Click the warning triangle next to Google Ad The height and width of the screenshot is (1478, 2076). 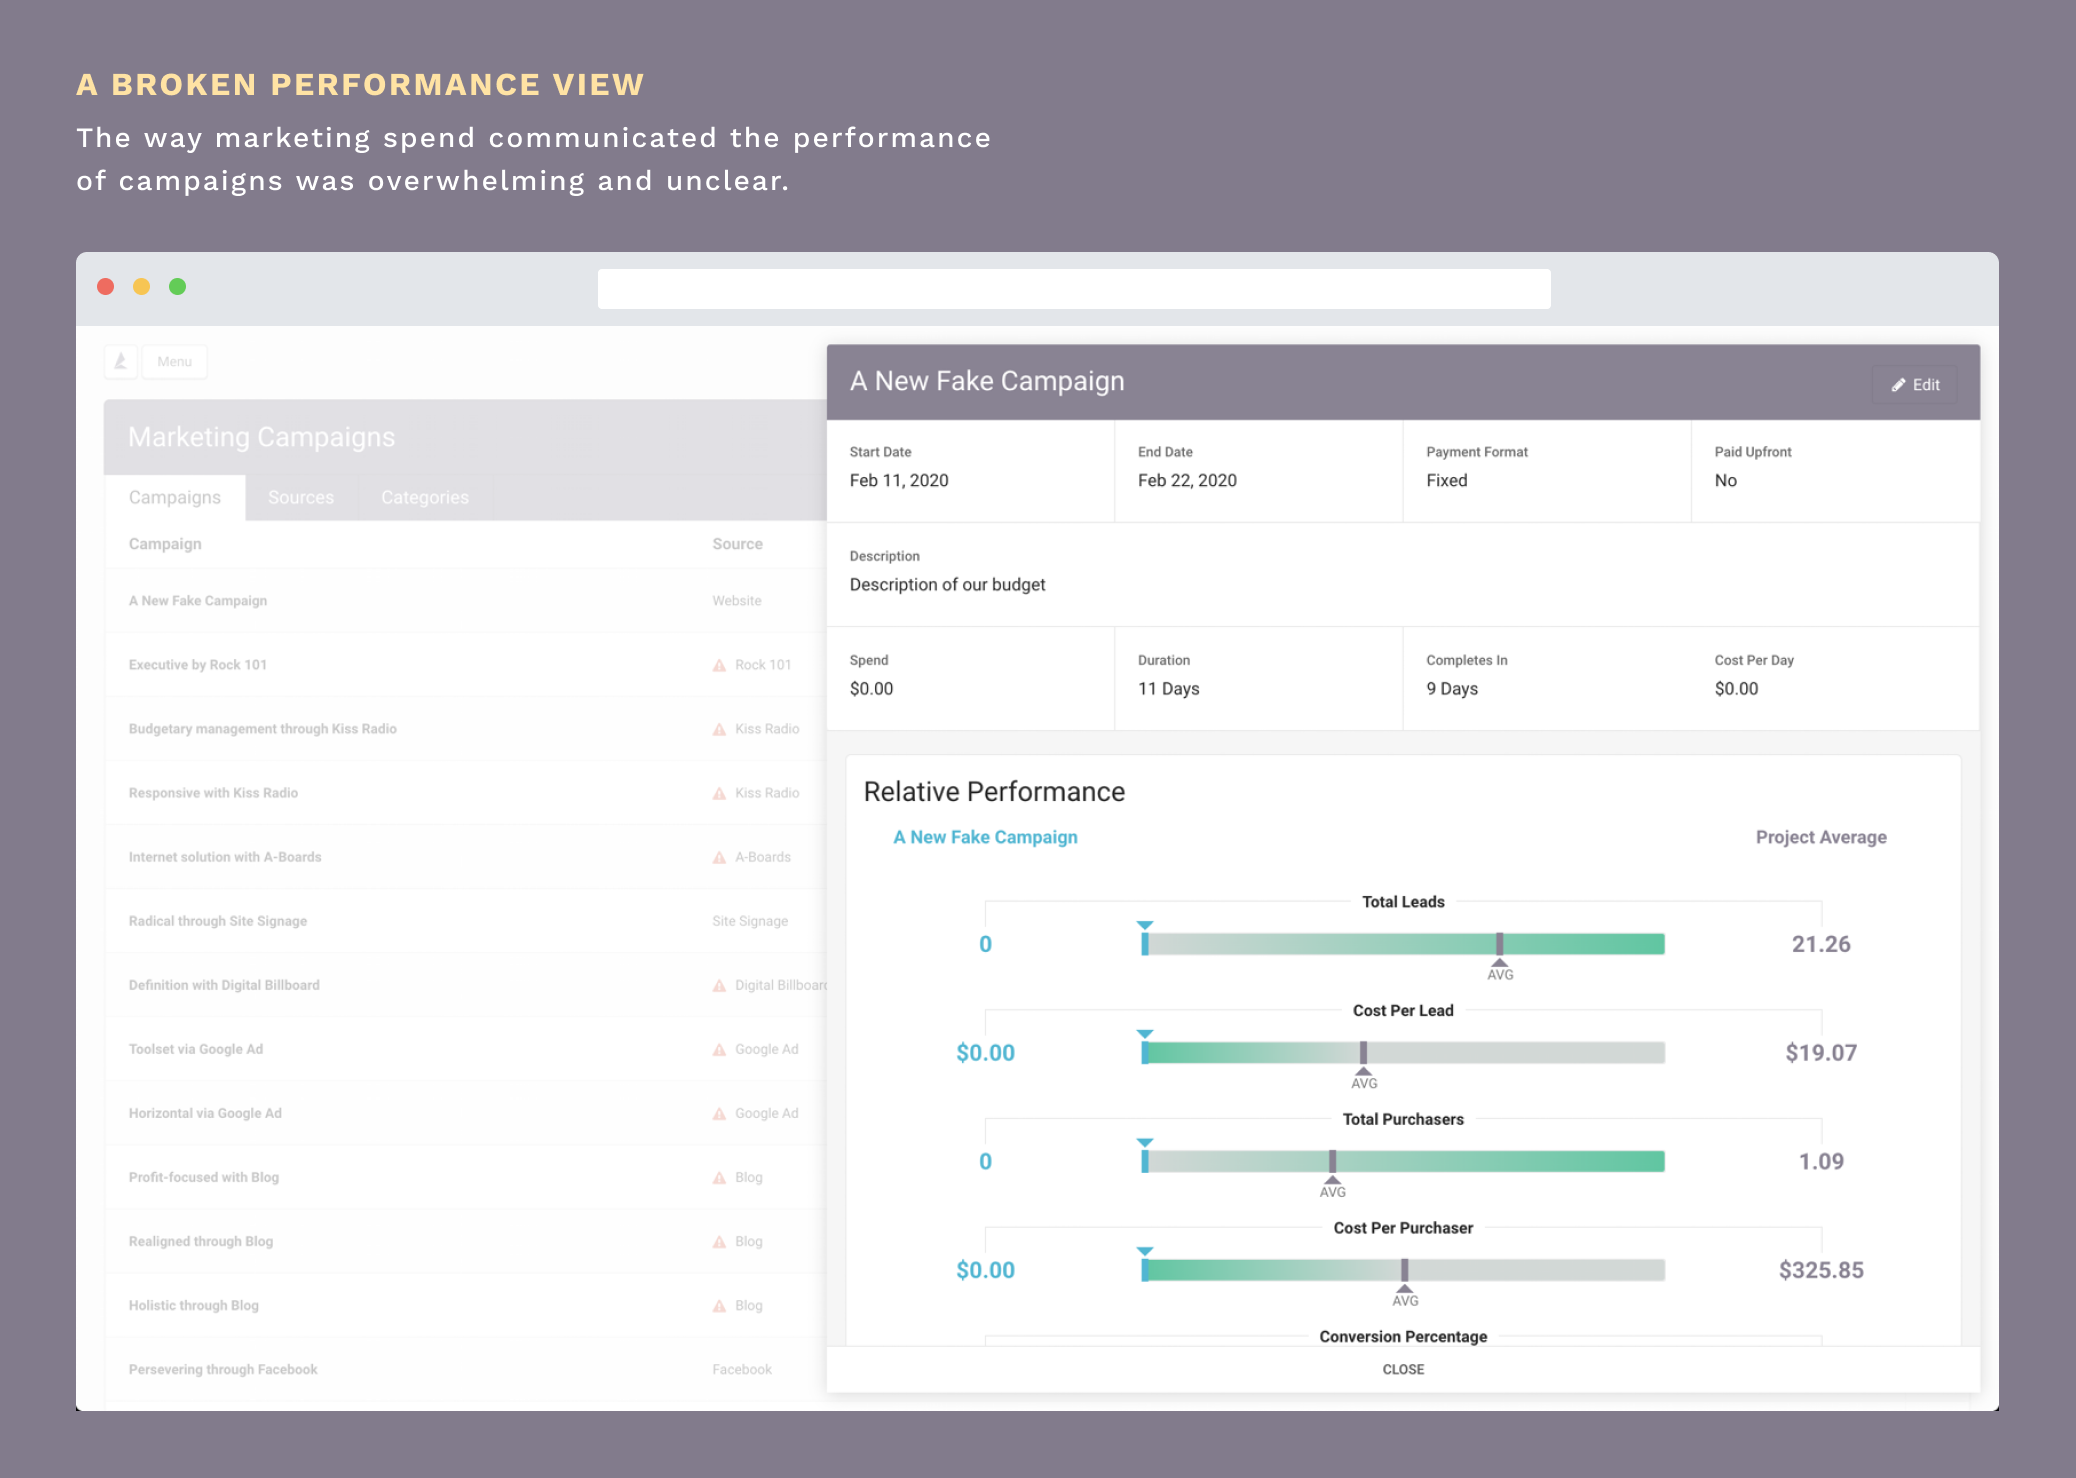pos(719,1049)
